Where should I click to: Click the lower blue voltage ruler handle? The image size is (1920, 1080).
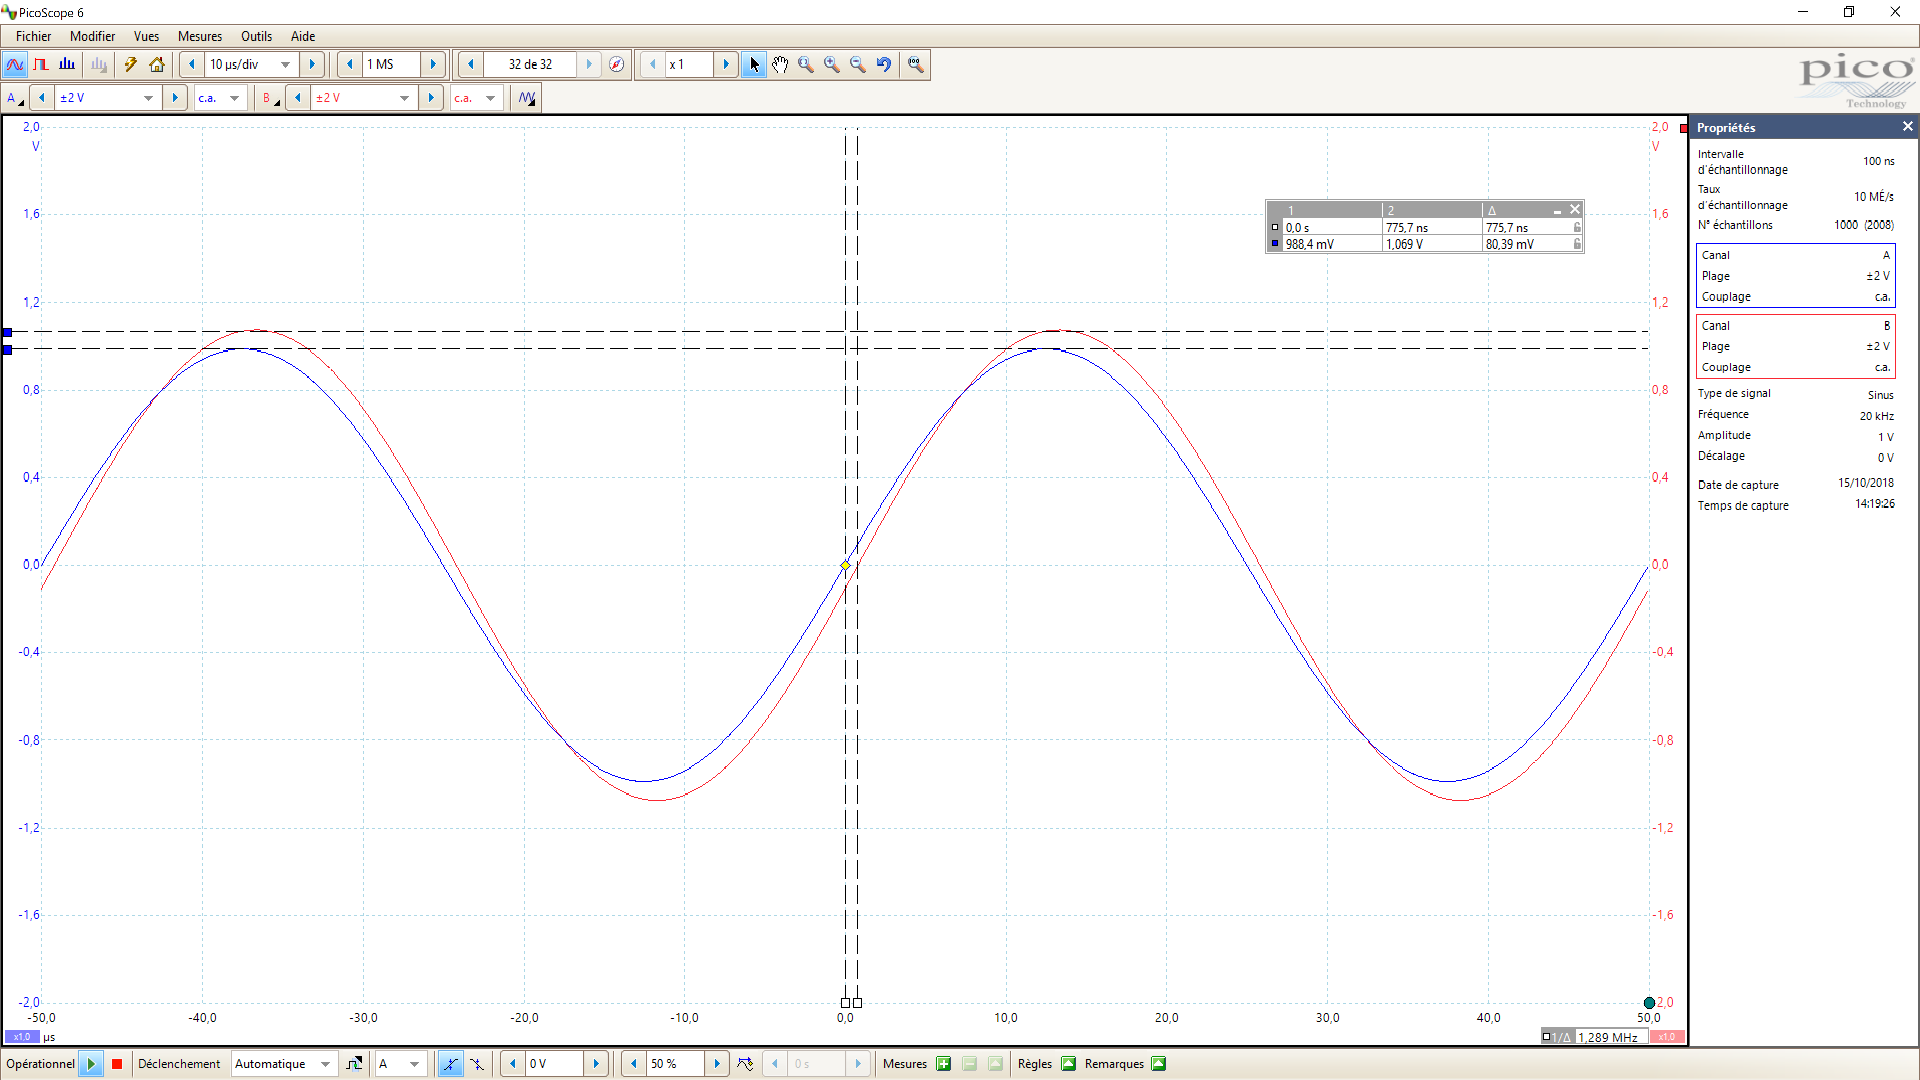click(x=7, y=350)
